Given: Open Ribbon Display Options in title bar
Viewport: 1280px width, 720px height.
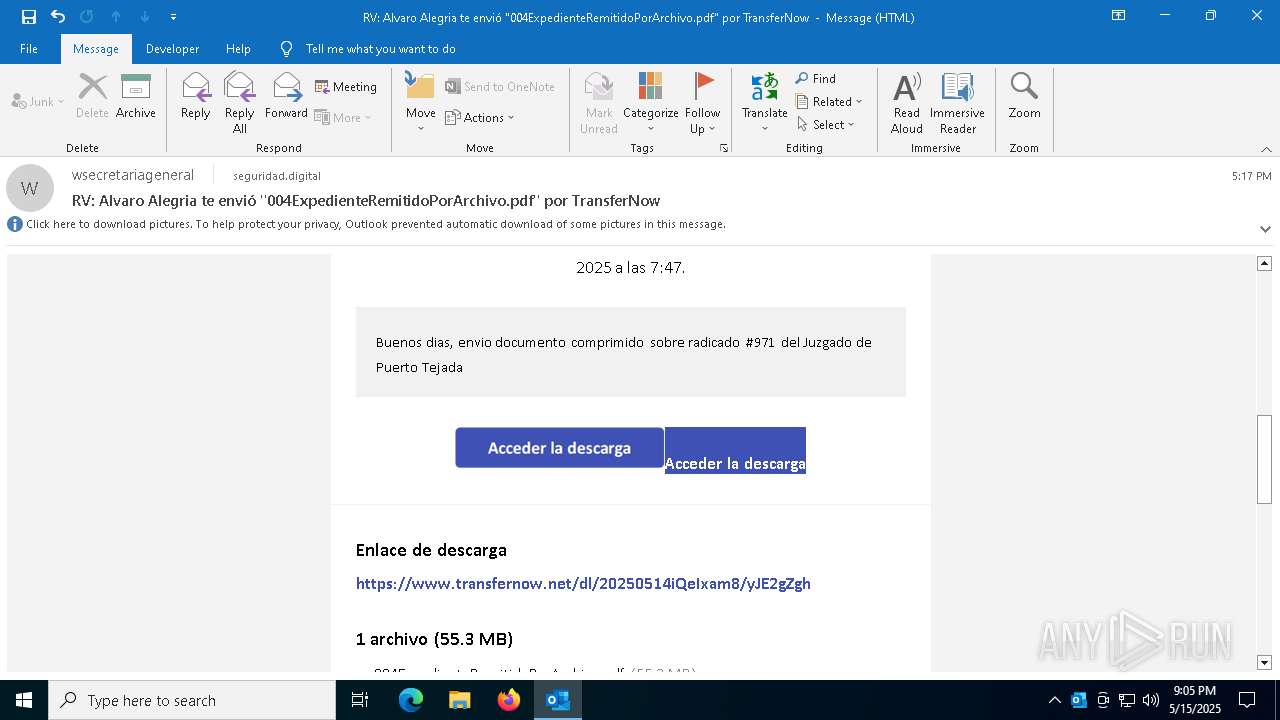Looking at the screenshot, I should pos(1118,16).
